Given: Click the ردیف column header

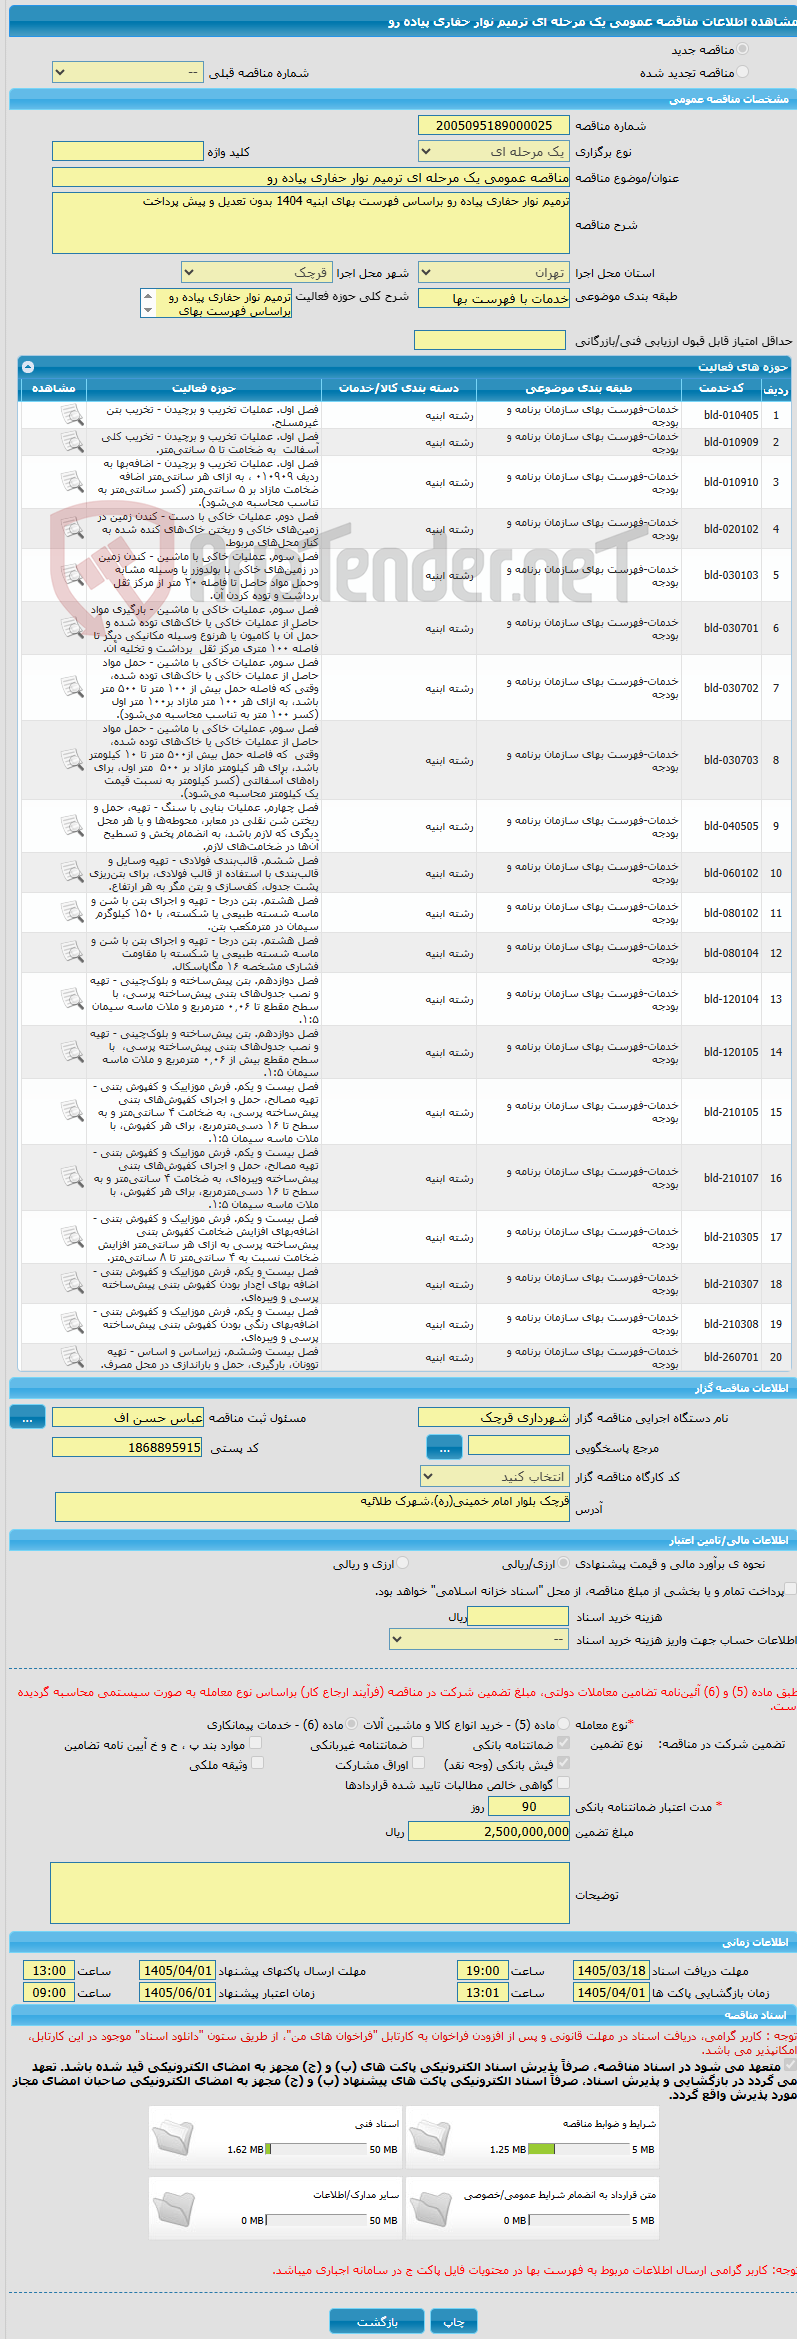Looking at the screenshot, I should pos(776,388).
